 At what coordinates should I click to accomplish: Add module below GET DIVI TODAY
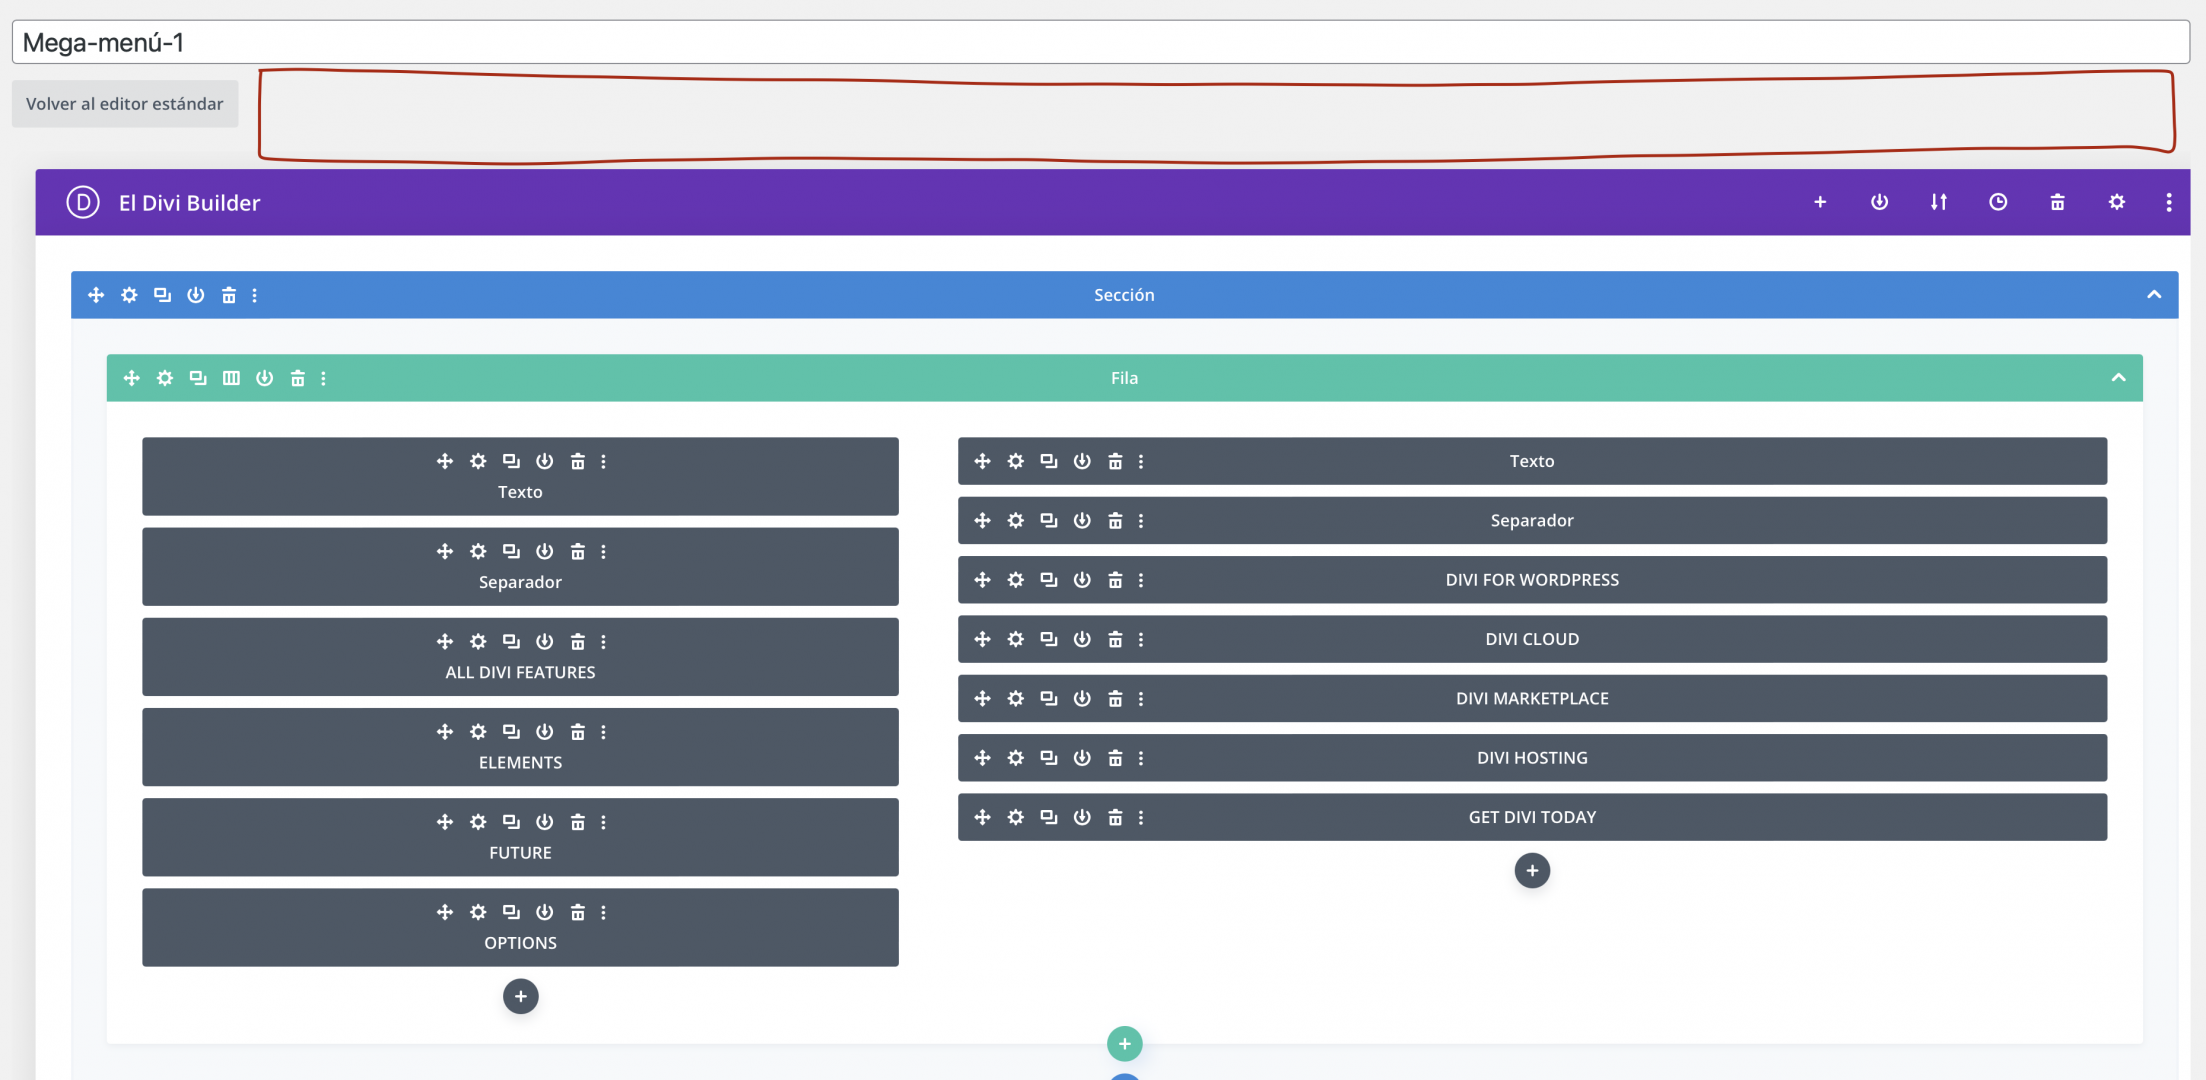[x=1532, y=870]
